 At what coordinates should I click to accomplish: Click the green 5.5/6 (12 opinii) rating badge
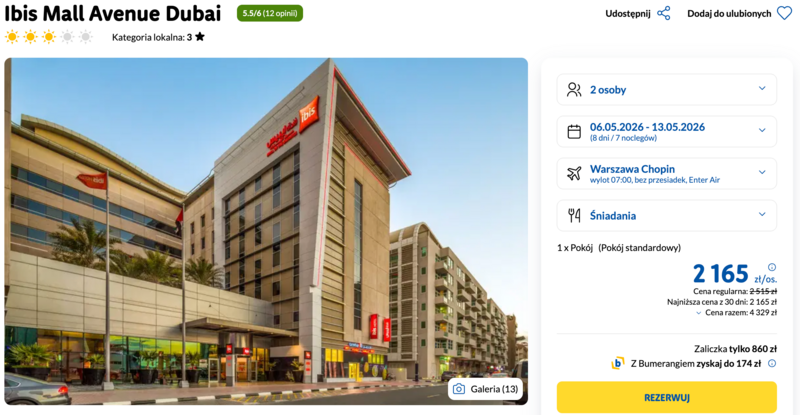pos(269,13)
